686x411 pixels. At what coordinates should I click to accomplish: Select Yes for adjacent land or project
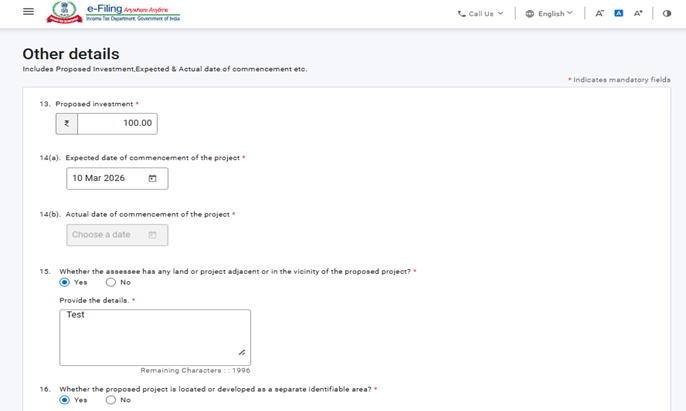65,282
